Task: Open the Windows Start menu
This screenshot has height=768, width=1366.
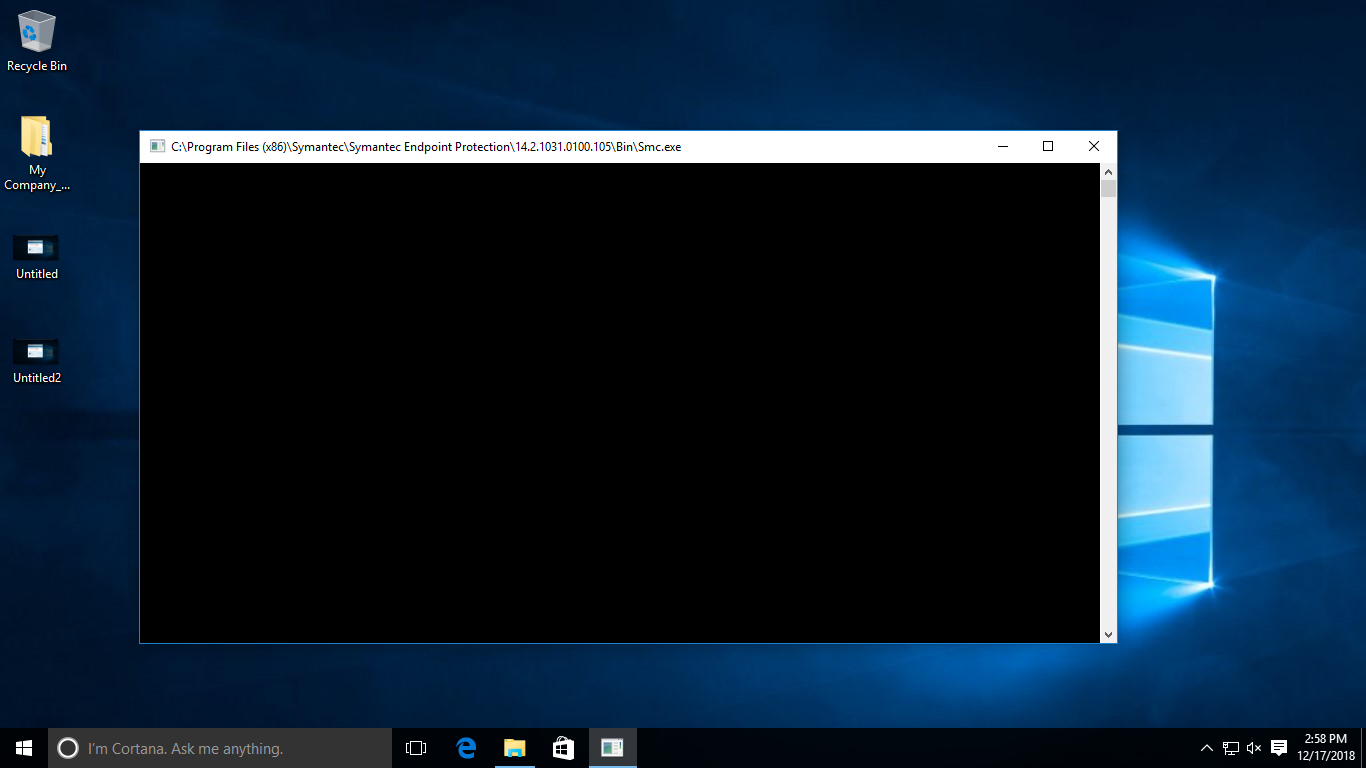Action: pyautogui.click(x=24, y=748)
